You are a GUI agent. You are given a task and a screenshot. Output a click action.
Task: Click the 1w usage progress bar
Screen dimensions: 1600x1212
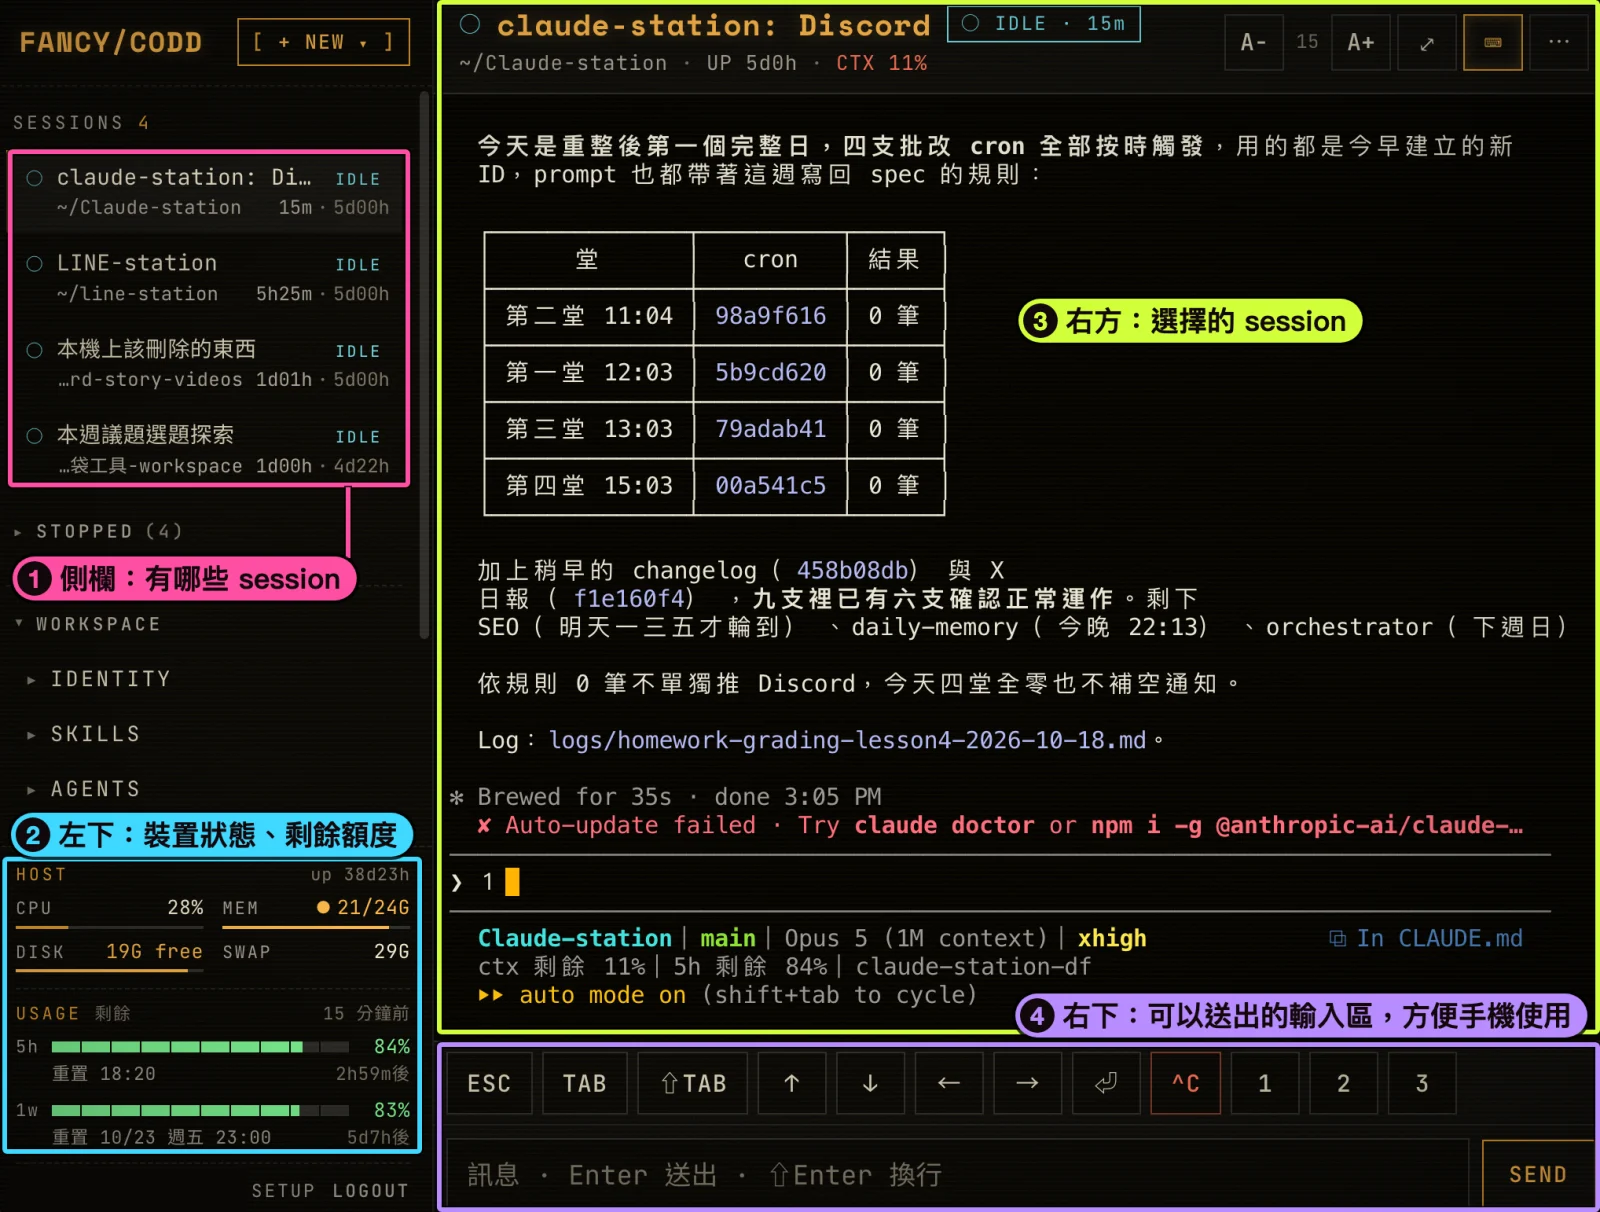coord(200,1110)
